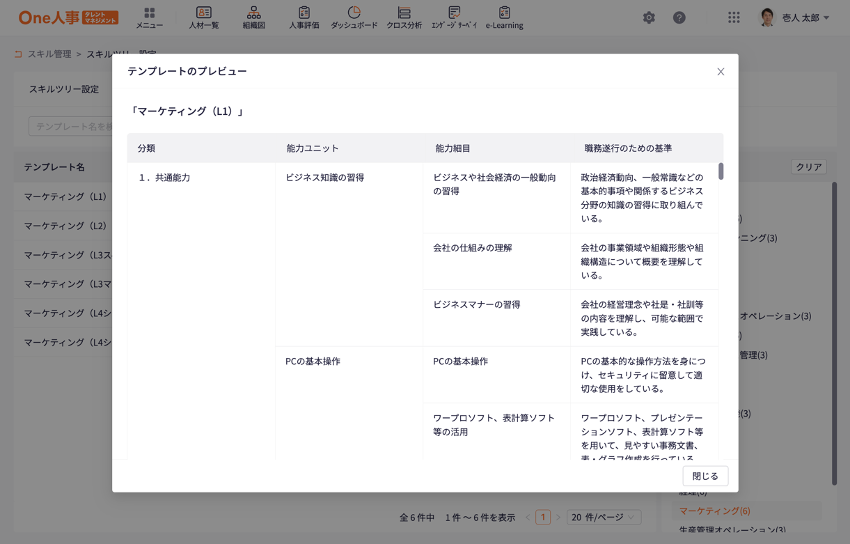Go to previous page arrow

527,517
